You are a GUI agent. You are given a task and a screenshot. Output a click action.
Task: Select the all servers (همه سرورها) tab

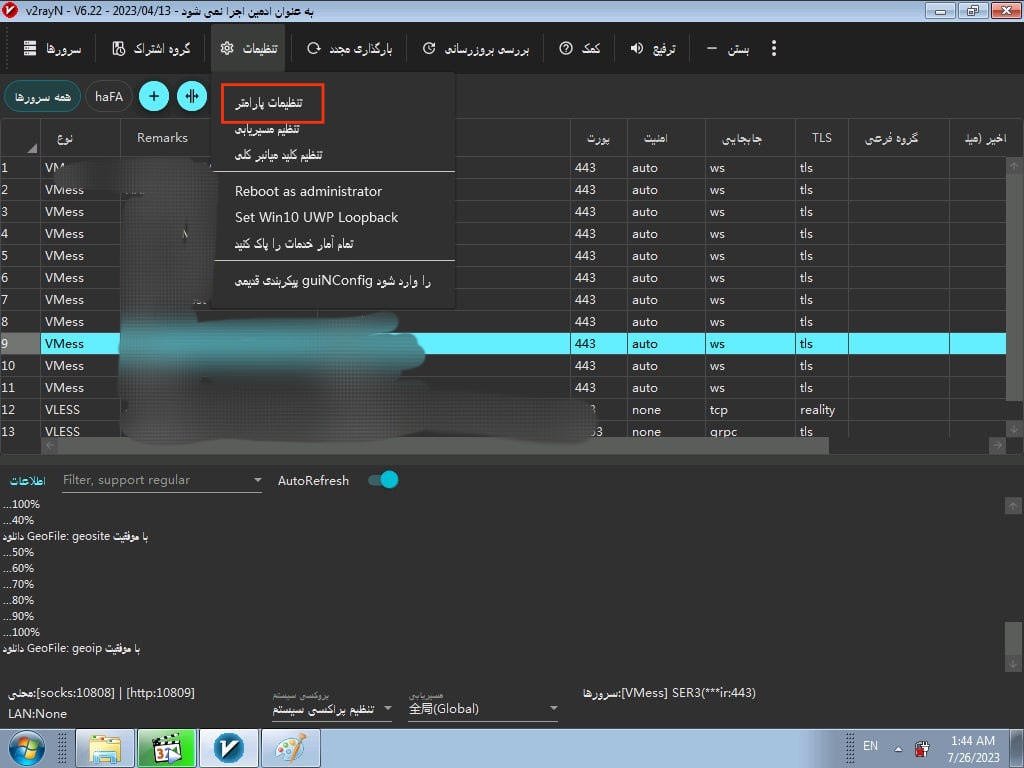tap(41, 97)
